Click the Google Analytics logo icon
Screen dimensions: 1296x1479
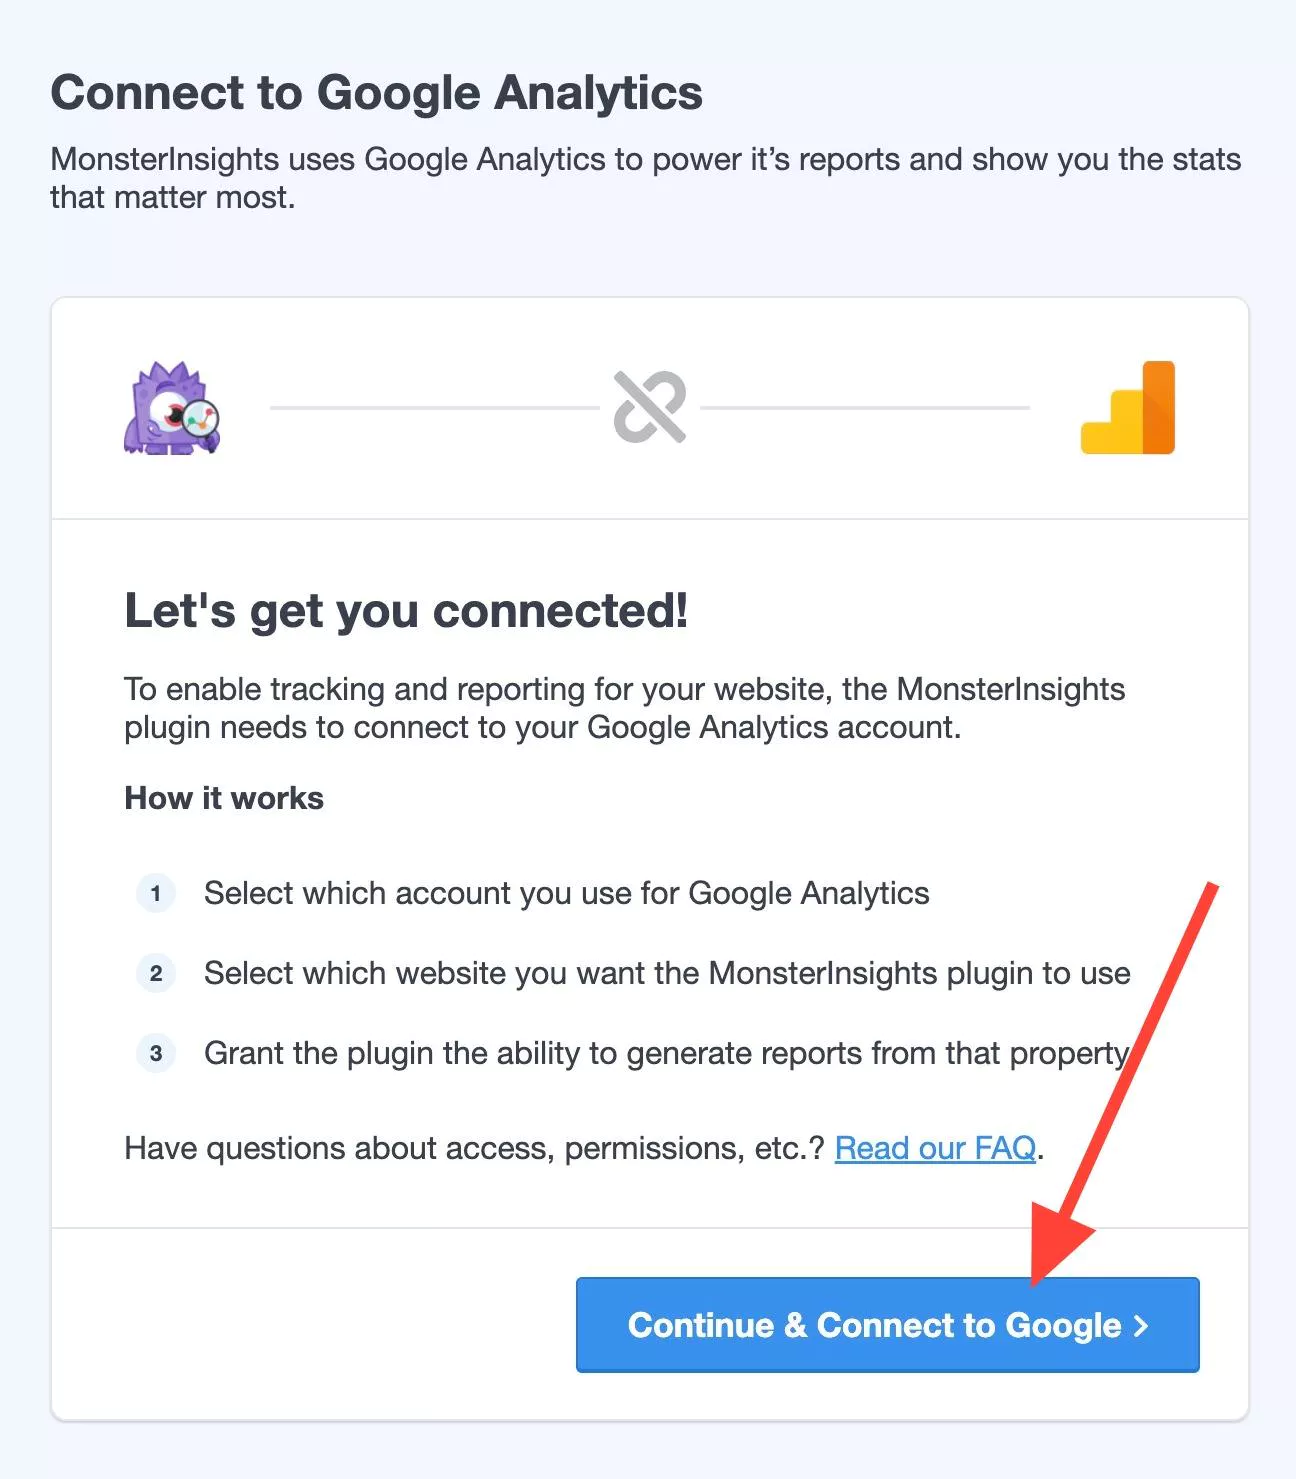1128,408
